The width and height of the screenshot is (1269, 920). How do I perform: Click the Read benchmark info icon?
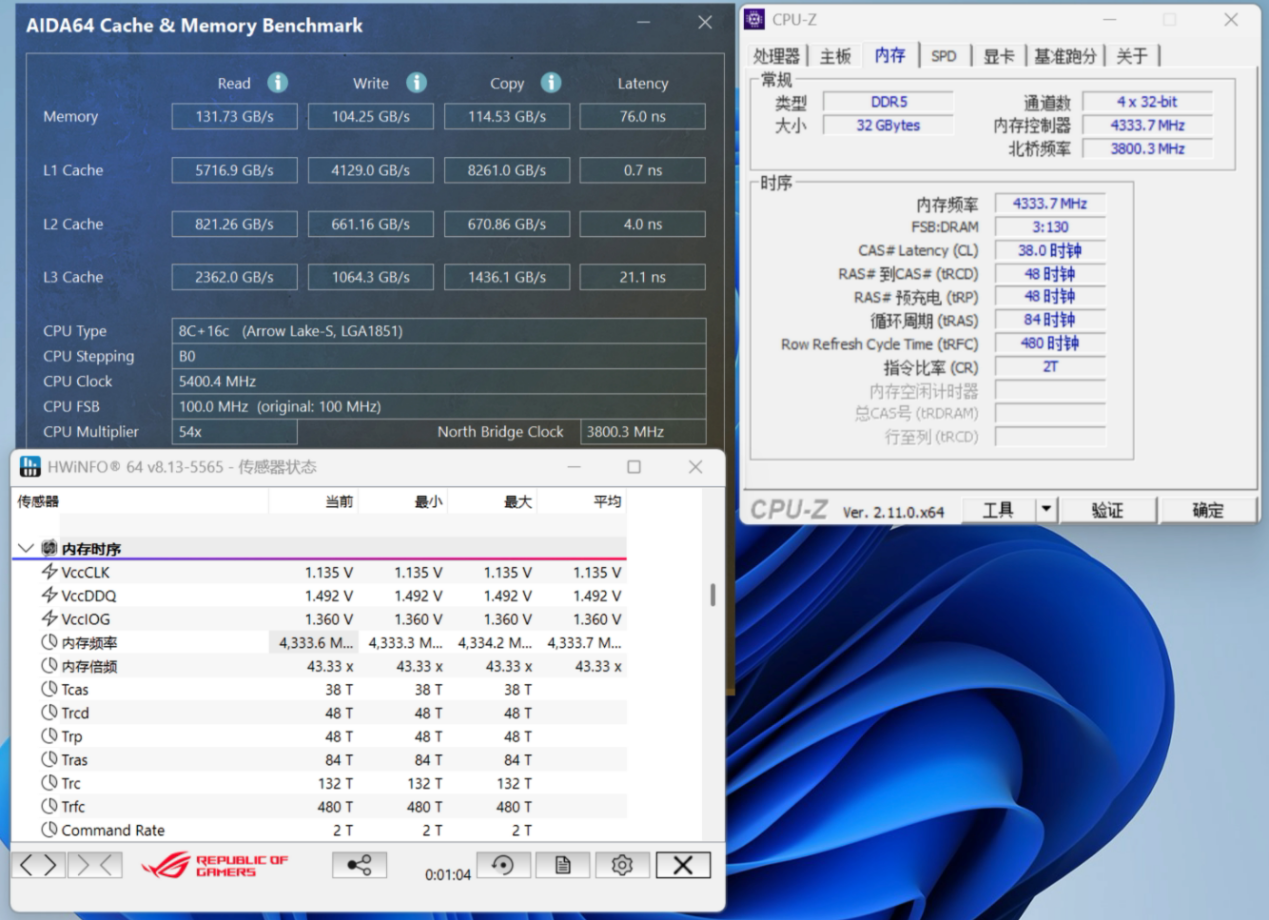pyautogui.click(x=278, y=83)
